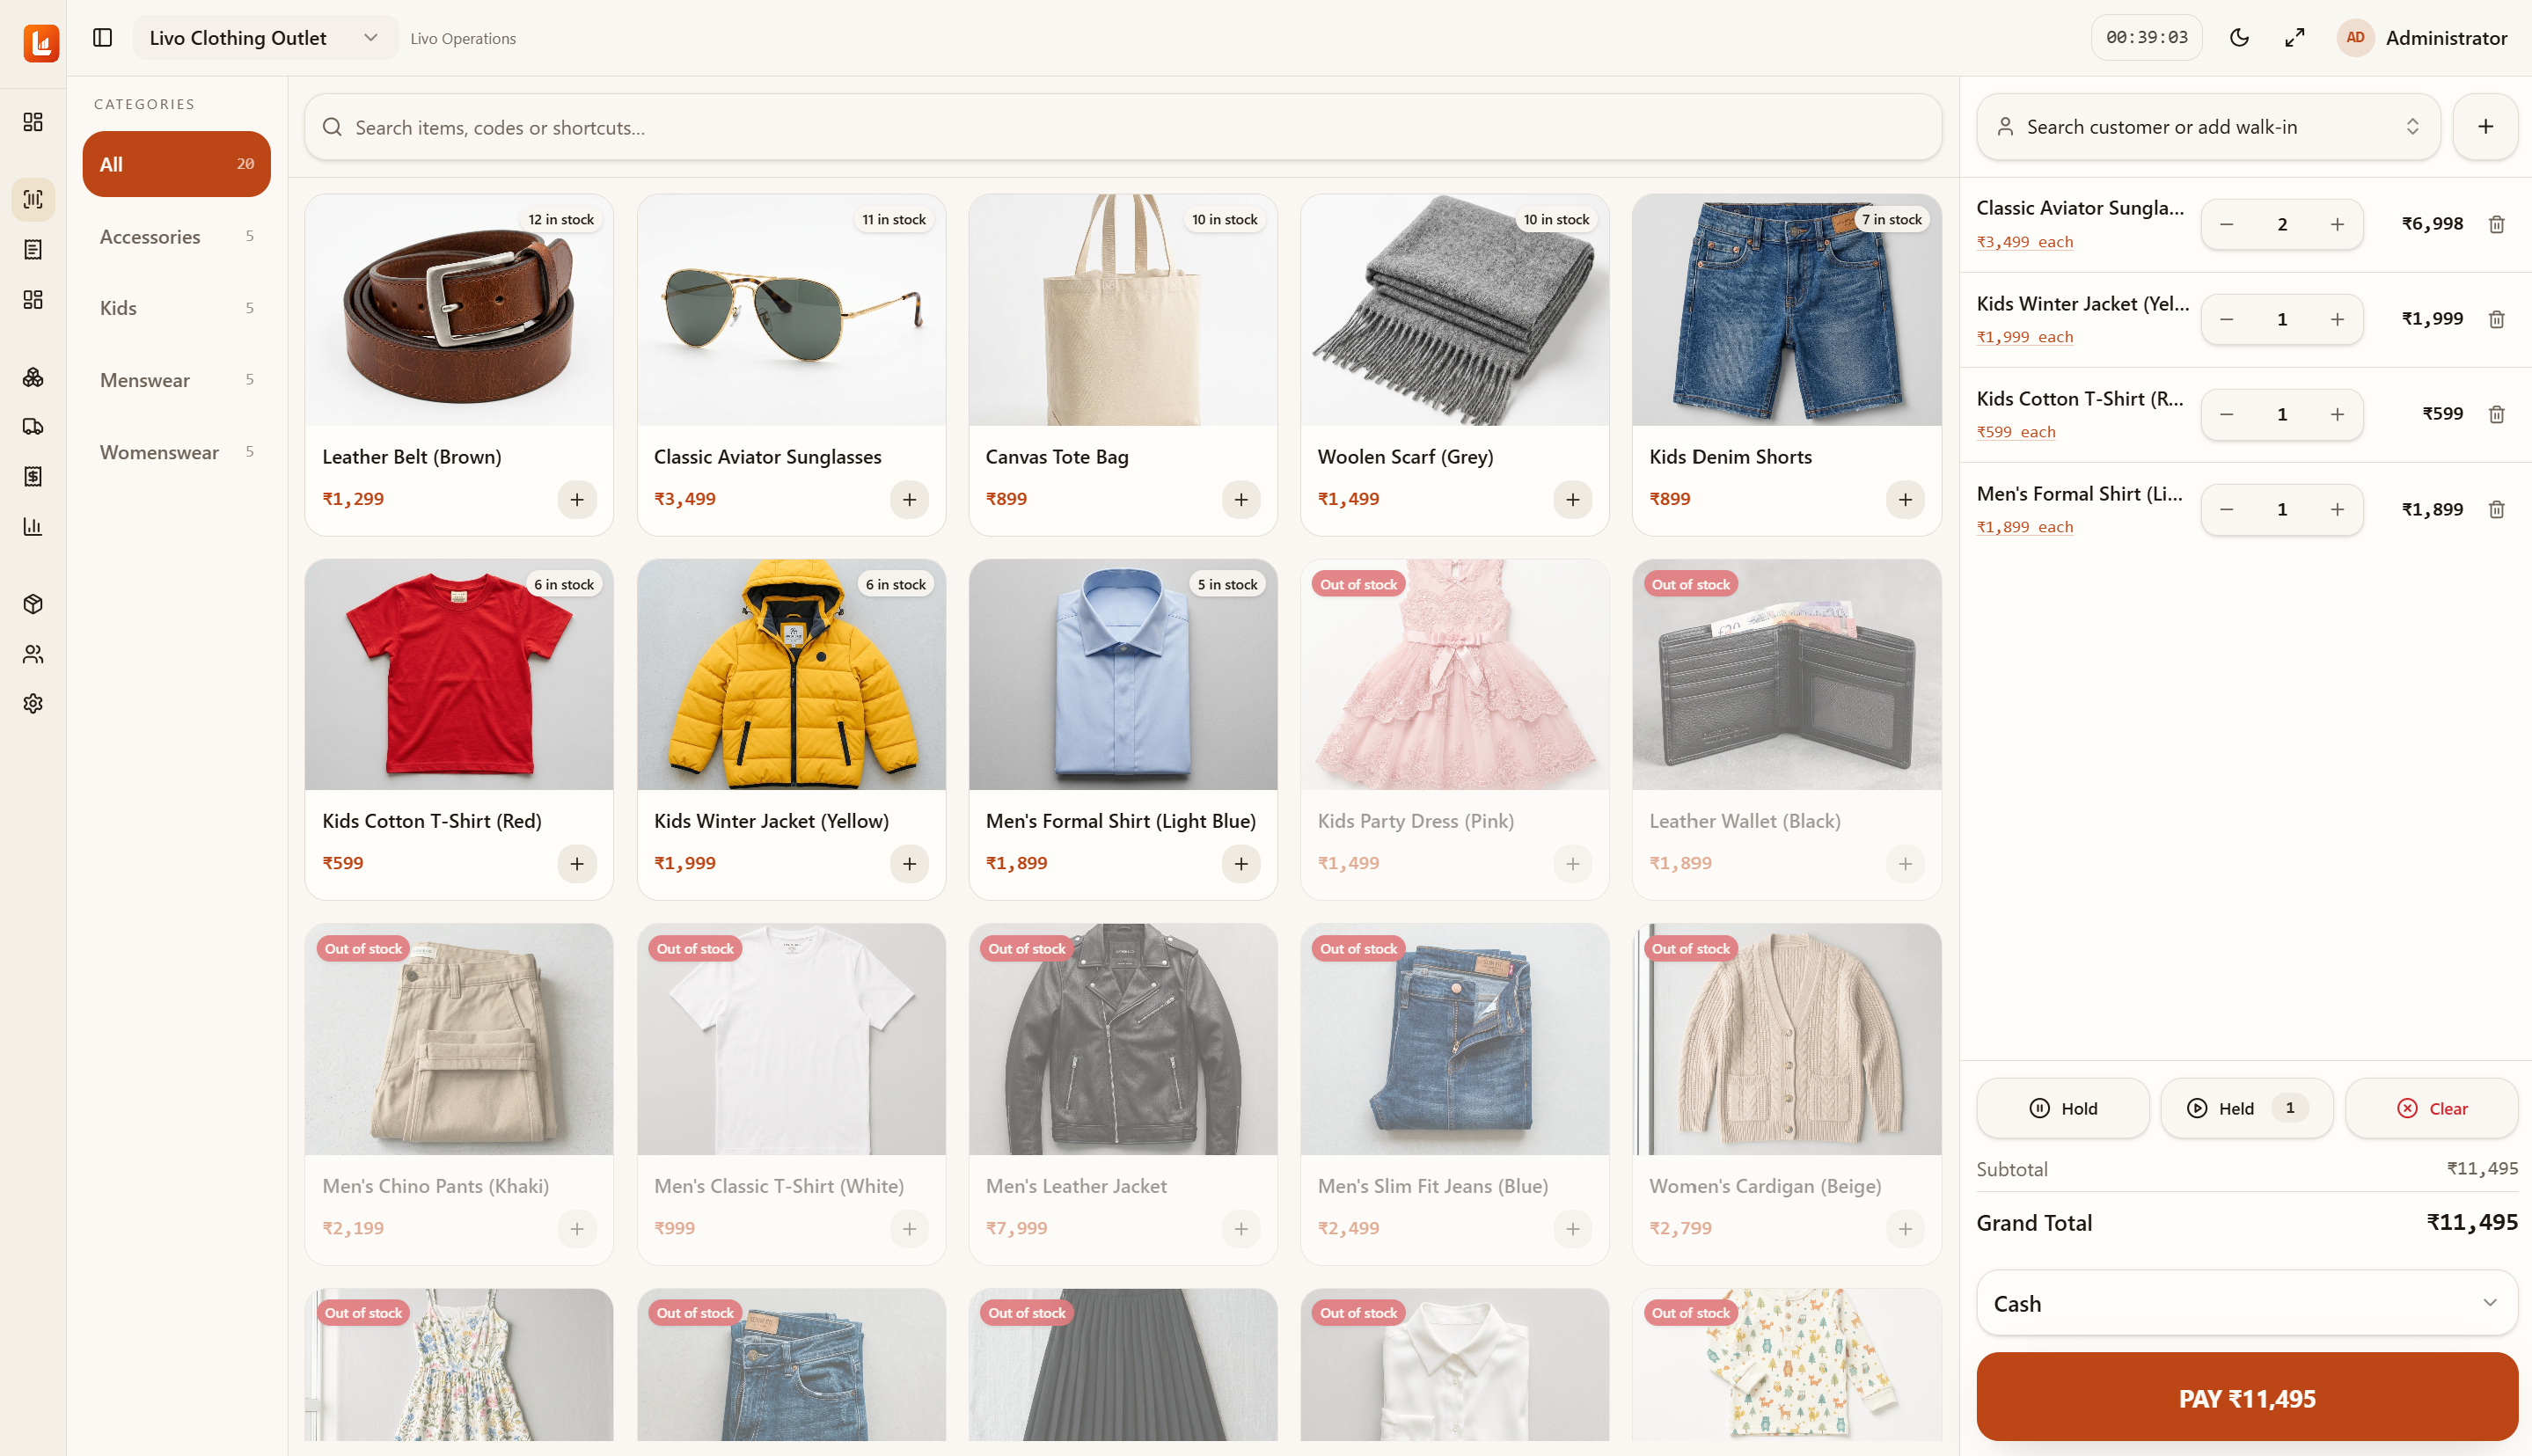Open the Livo Clothing Outlet store dropdown

pyautogui.click(x=265, y=38)
